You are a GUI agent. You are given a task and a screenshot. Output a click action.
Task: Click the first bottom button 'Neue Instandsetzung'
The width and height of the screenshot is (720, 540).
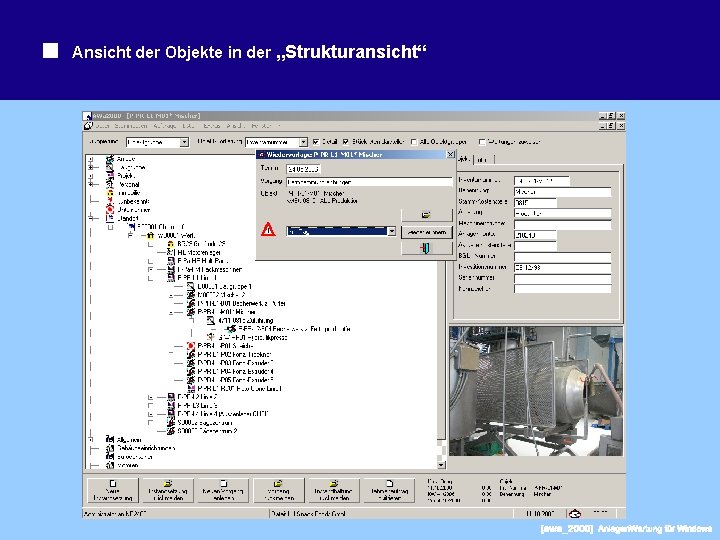click(112, 490)
